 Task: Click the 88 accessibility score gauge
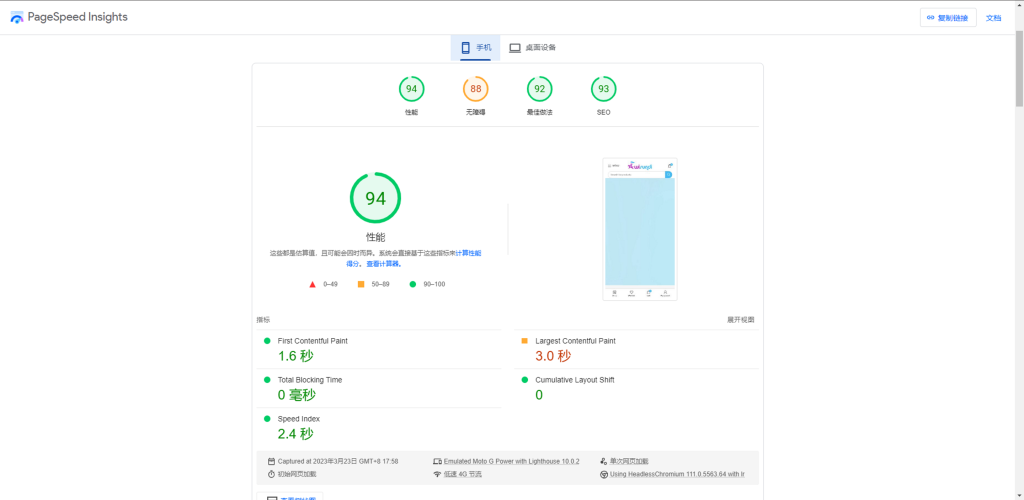pyautogui.click(x=475, y=89)
